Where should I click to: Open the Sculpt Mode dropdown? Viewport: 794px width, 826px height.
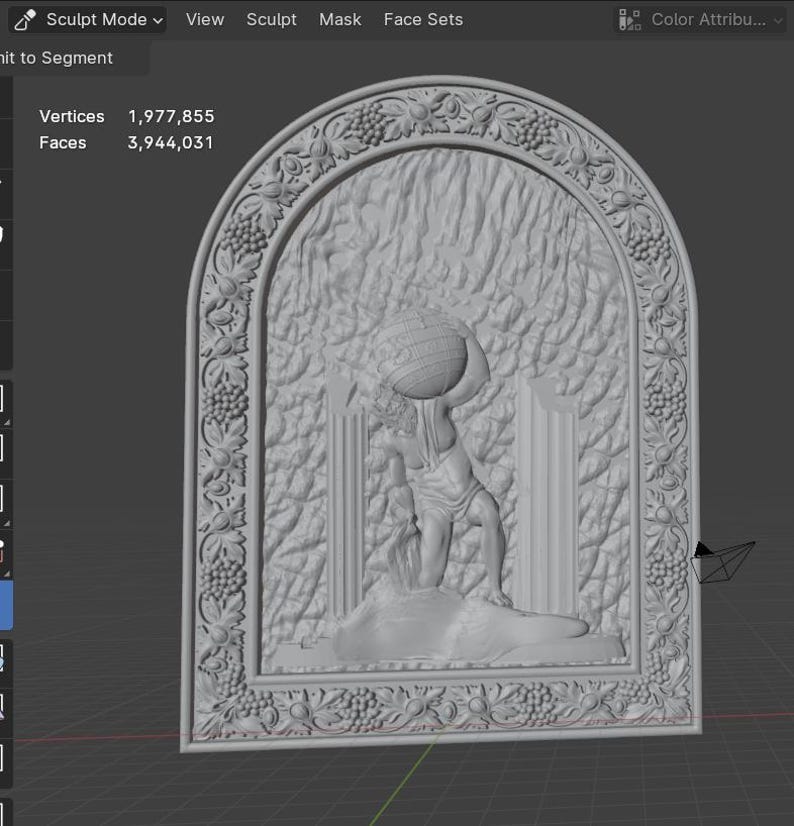[x=87, y=19]
